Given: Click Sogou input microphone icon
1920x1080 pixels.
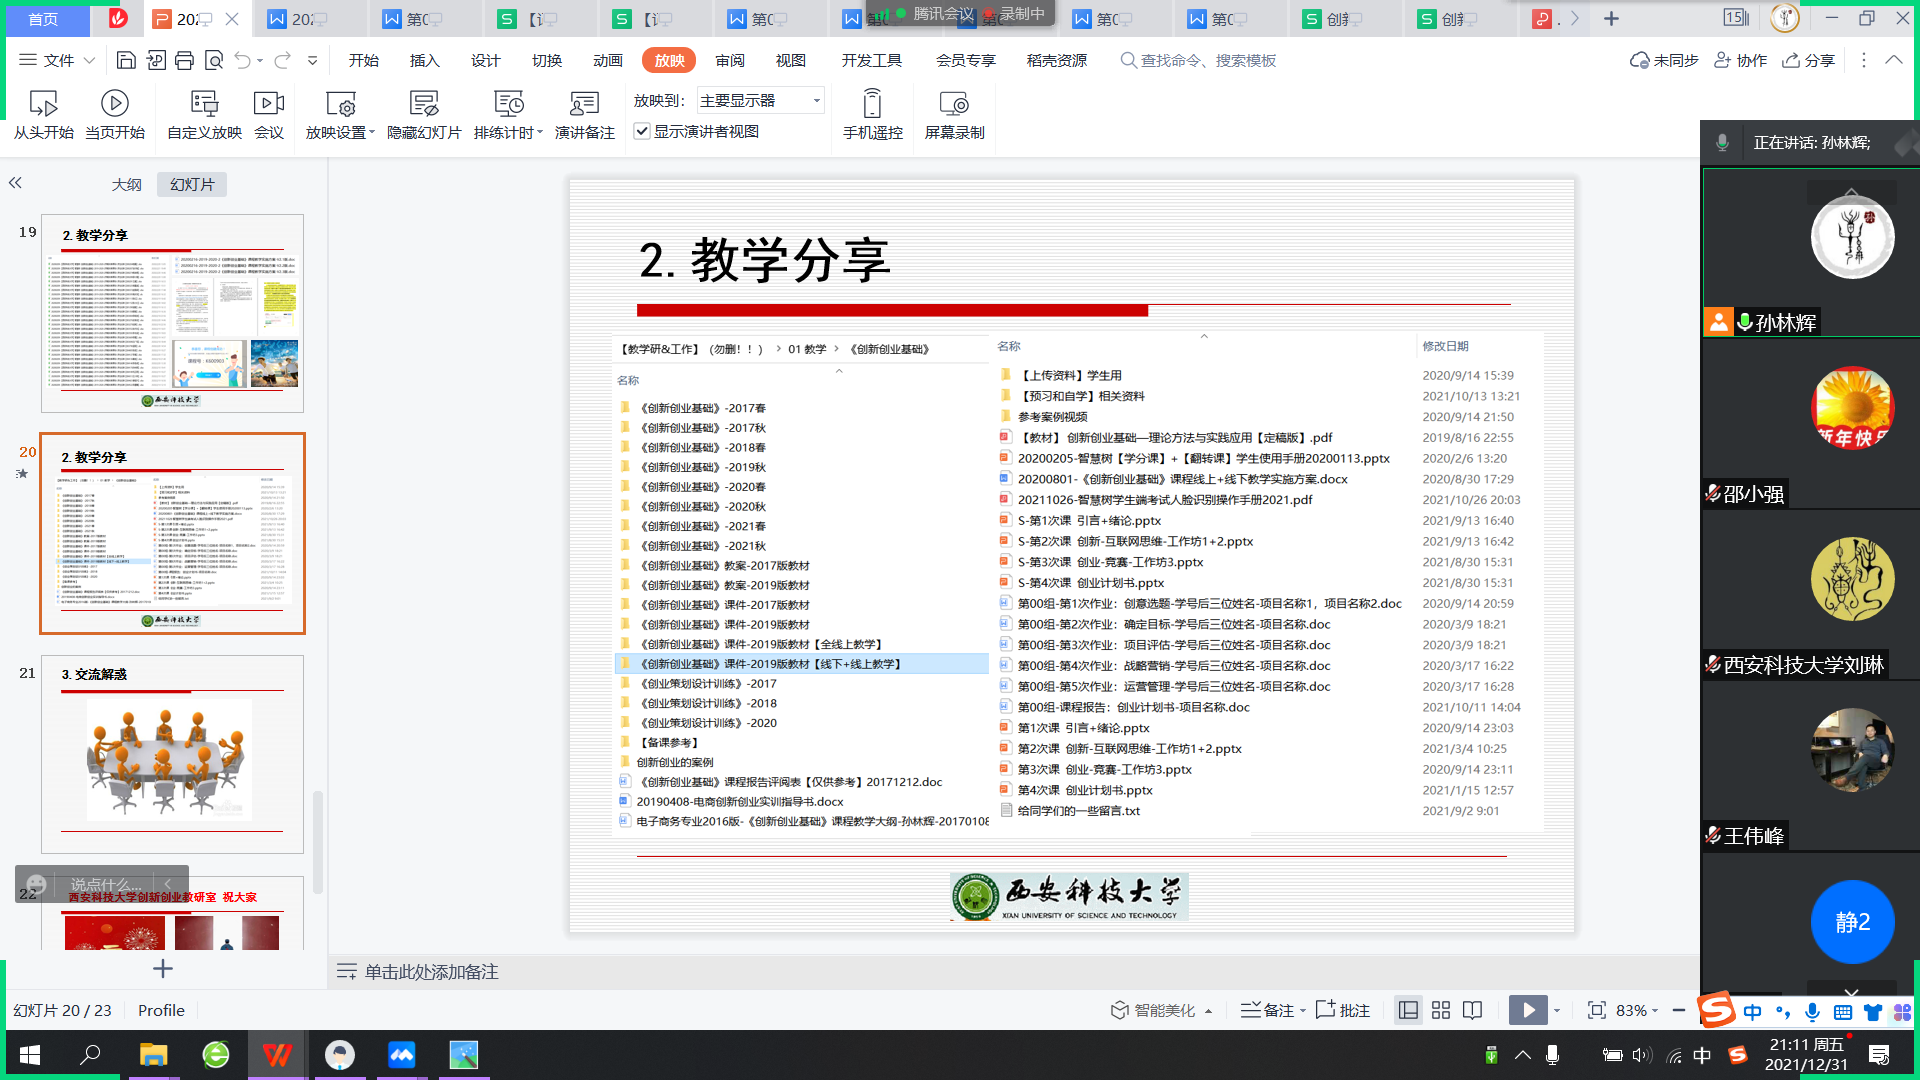Looking at the screenshot, I should tap(1812, 1012).
